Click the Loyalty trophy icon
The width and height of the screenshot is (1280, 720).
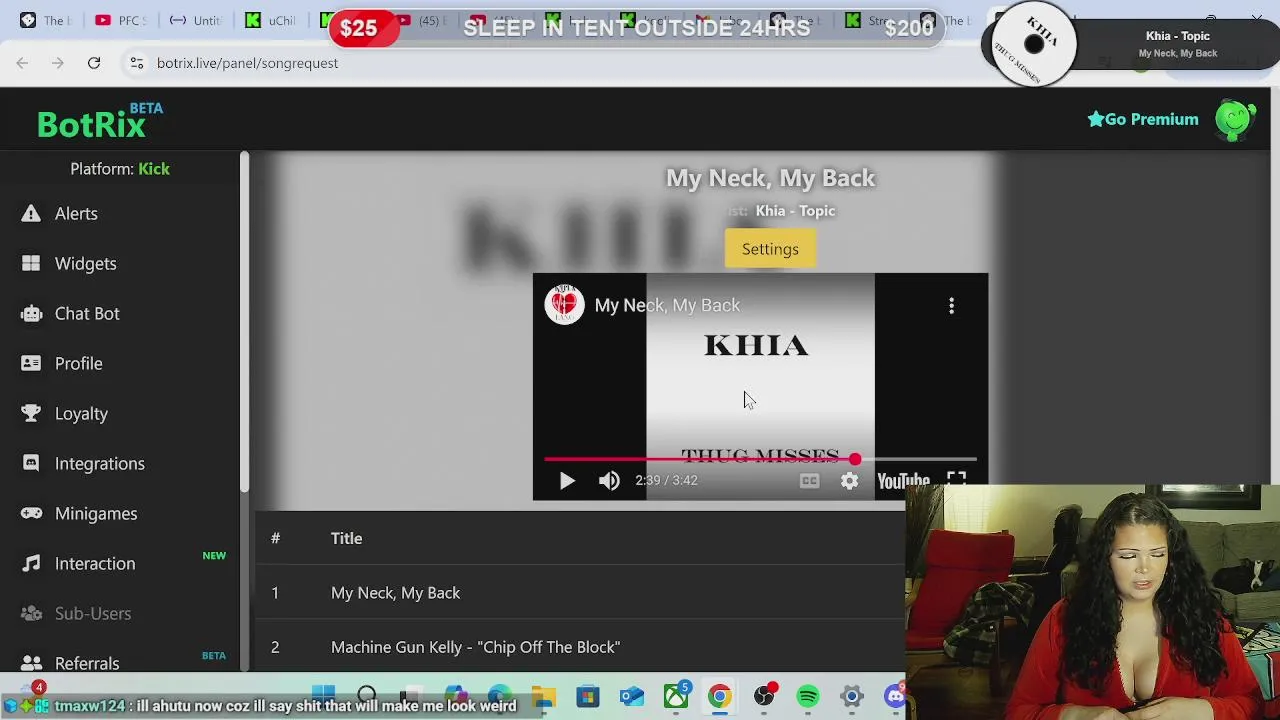[31, 413]
